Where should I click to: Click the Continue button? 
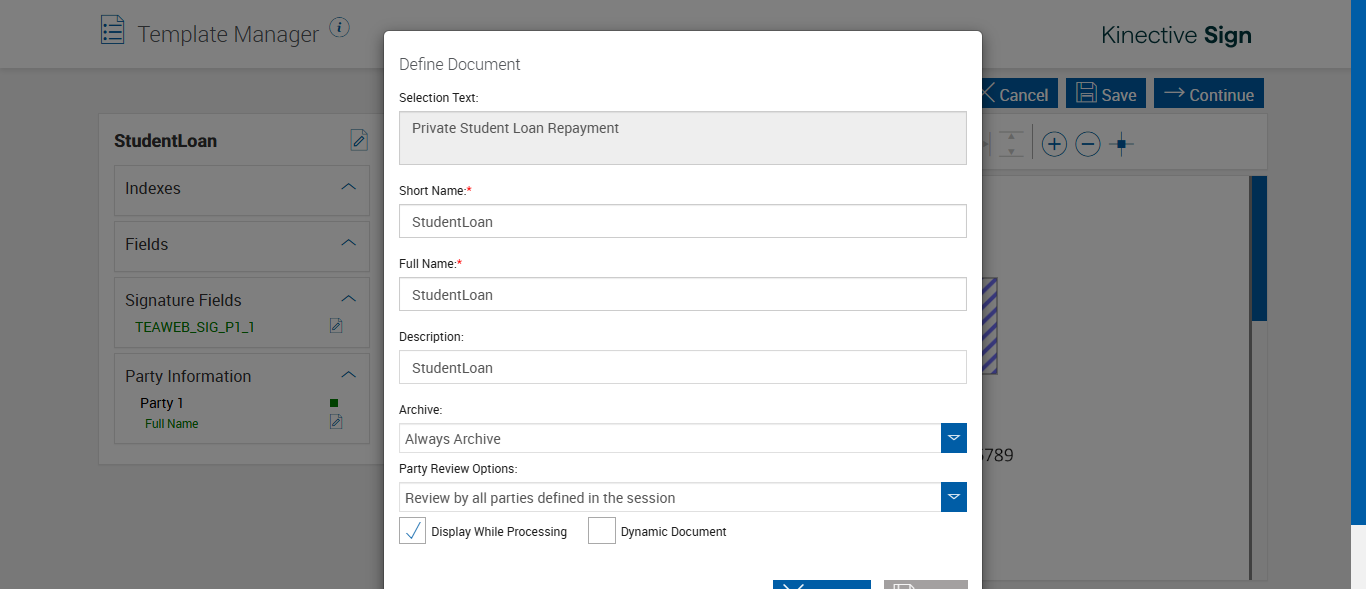click(1209, 94)
